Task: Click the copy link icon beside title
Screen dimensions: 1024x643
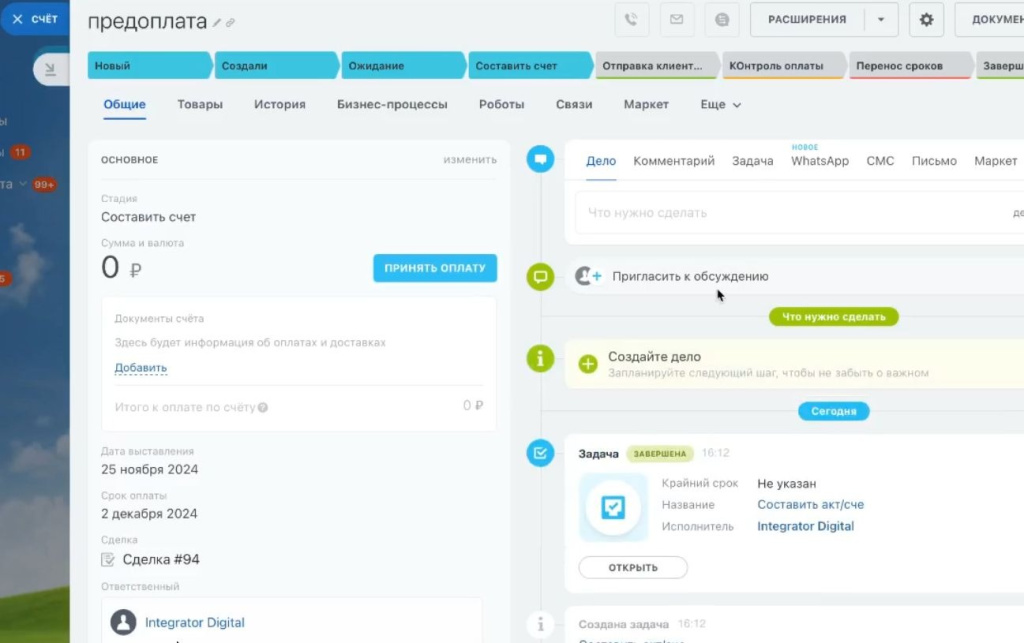Action: tap(231, 23)
